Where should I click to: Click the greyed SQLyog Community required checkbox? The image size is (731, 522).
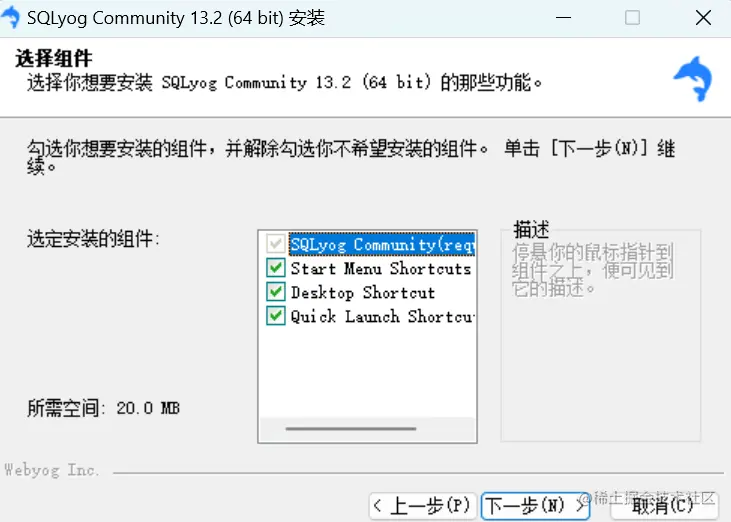point(276,243)
